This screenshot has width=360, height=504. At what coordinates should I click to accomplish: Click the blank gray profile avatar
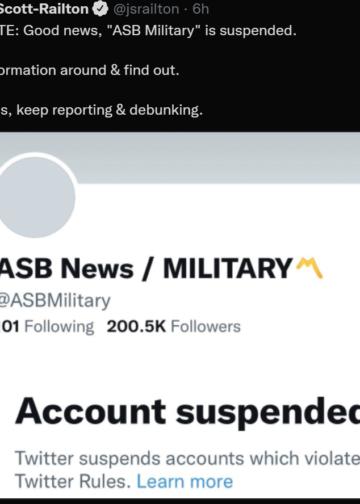[x=35, y=197]
